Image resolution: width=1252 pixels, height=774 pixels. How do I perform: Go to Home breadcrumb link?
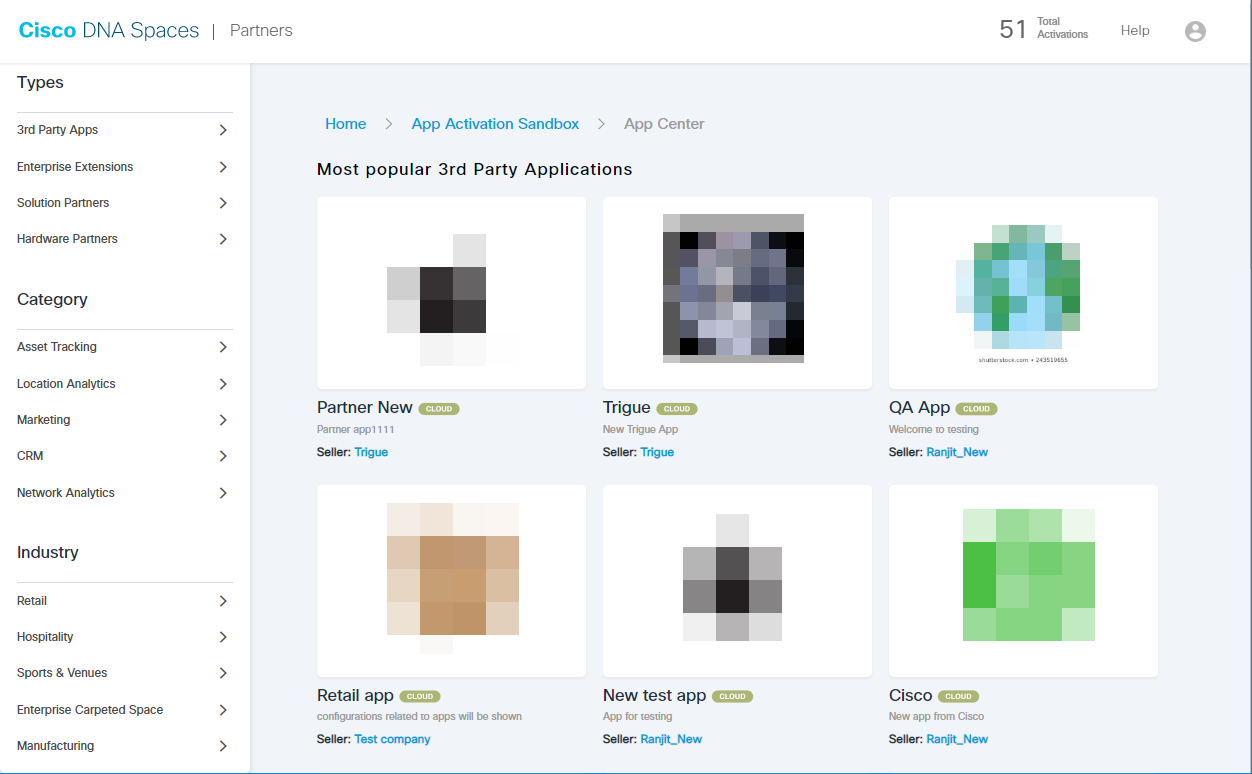(x=346, y=124)
